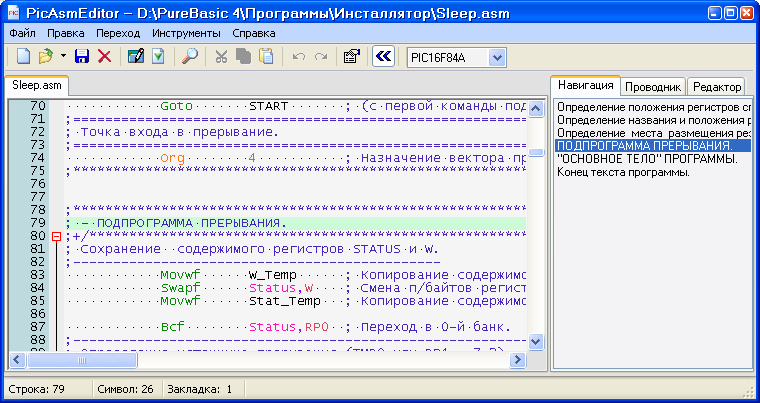The height and width of the screenshot is (403, 760).
Task: Click the document with green checkmark icon
Action: tap(158, 57)
